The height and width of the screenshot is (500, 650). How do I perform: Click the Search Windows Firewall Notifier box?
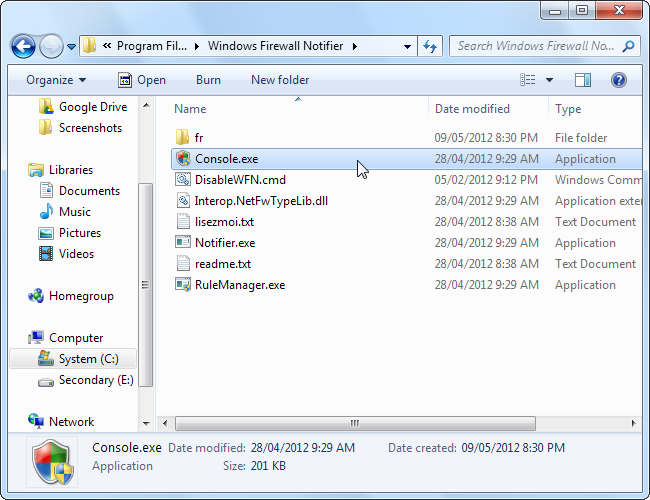tap(535, 46)
